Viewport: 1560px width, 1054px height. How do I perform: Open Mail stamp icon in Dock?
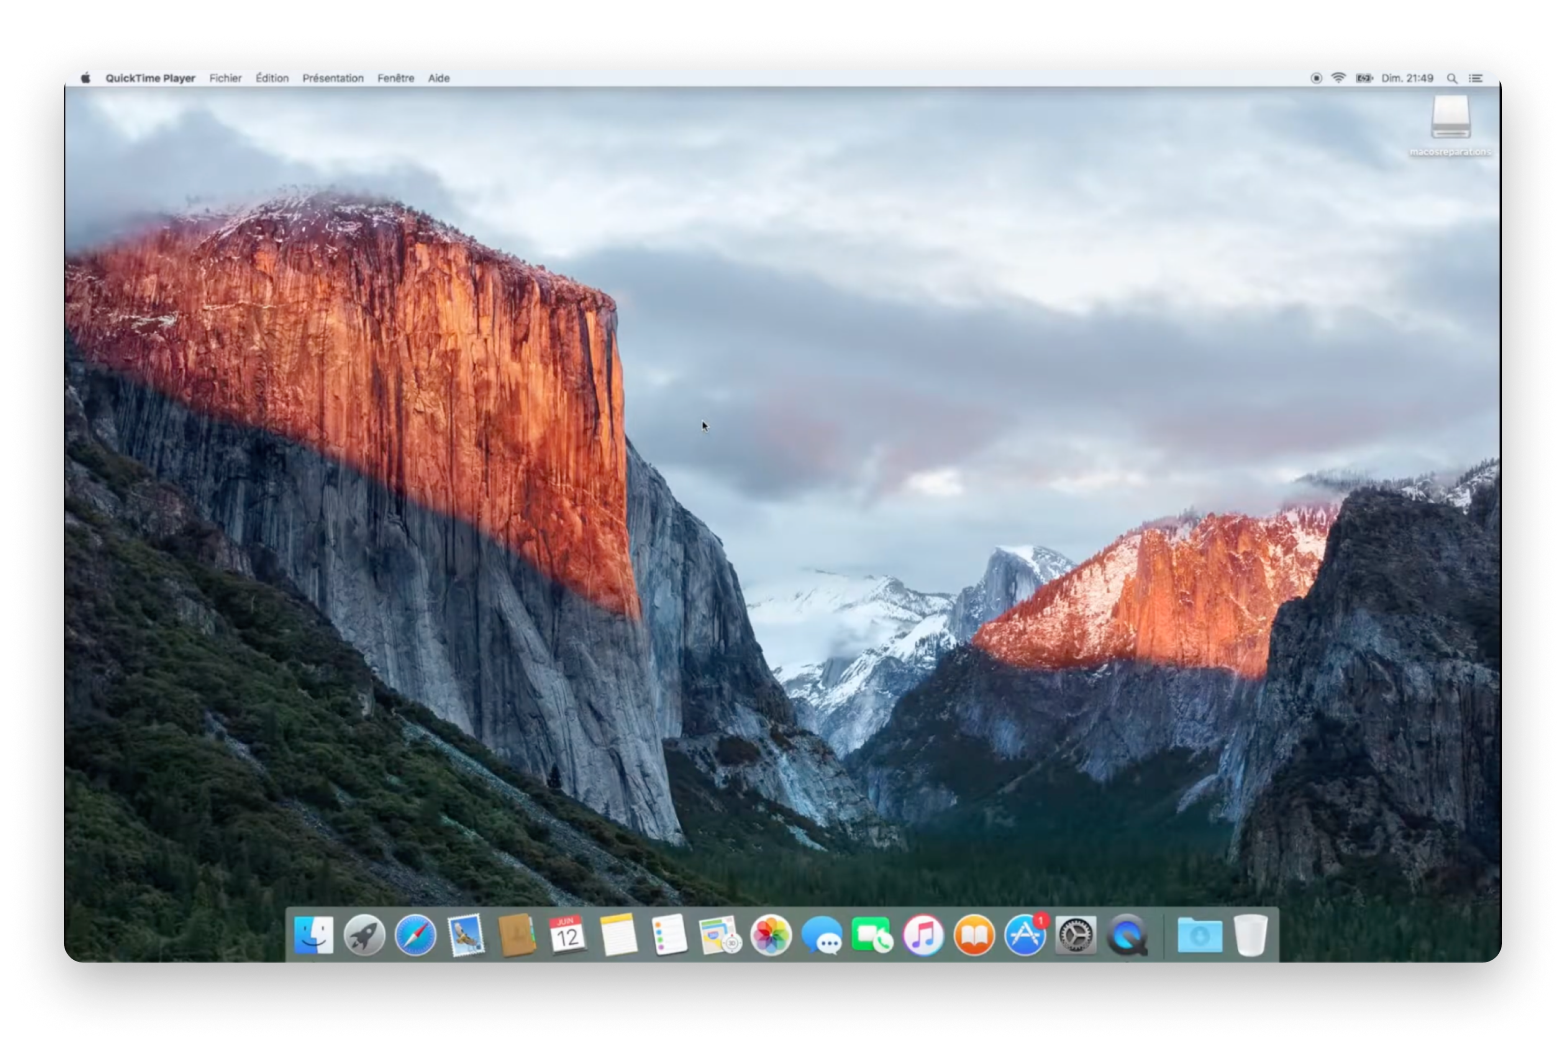pyautogui.click(x=466, y=936)
